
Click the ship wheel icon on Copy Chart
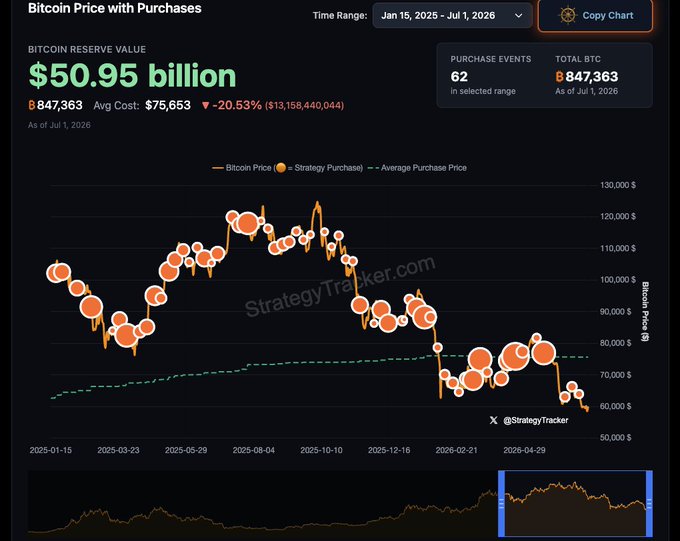click(x=567, y=16)
